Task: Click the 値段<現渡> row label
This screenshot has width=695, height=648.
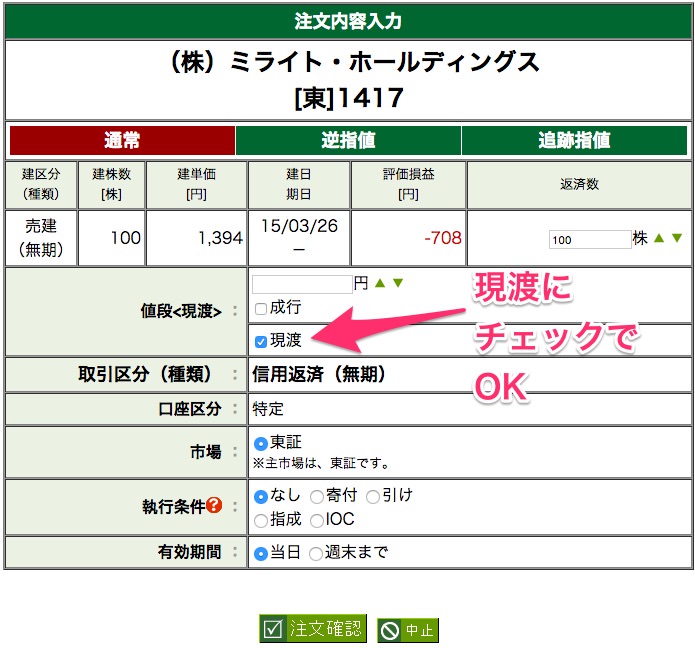Action: pyautogui.click(x=181, y=312)
